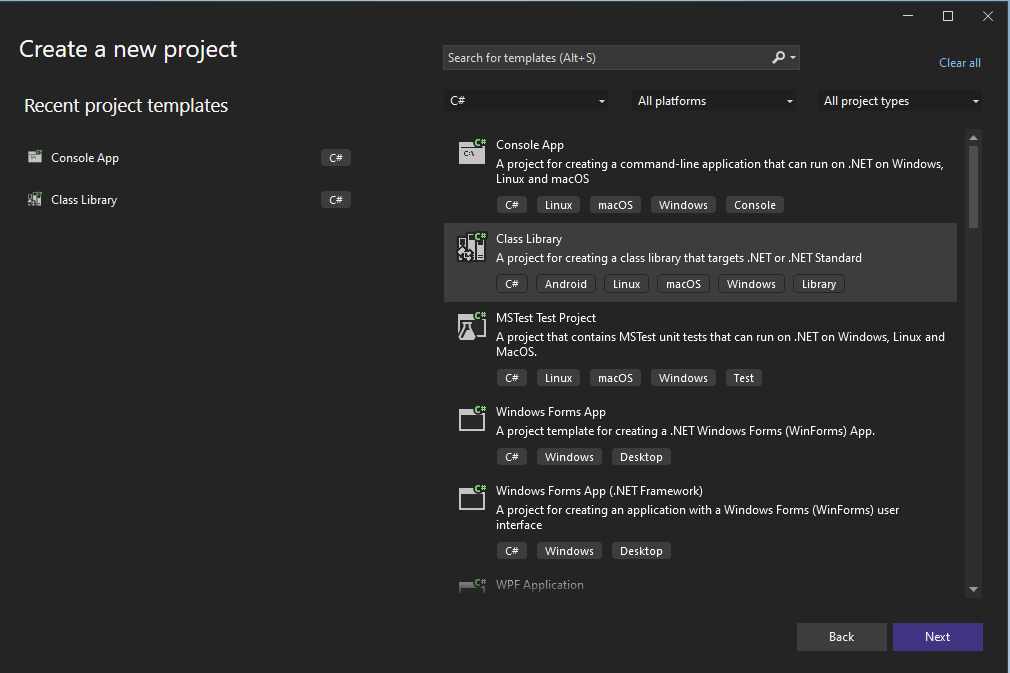The height and width of the screenshot is (673, 1010).
Task: Click the Class Library template icon
Action: click(472, 247)
